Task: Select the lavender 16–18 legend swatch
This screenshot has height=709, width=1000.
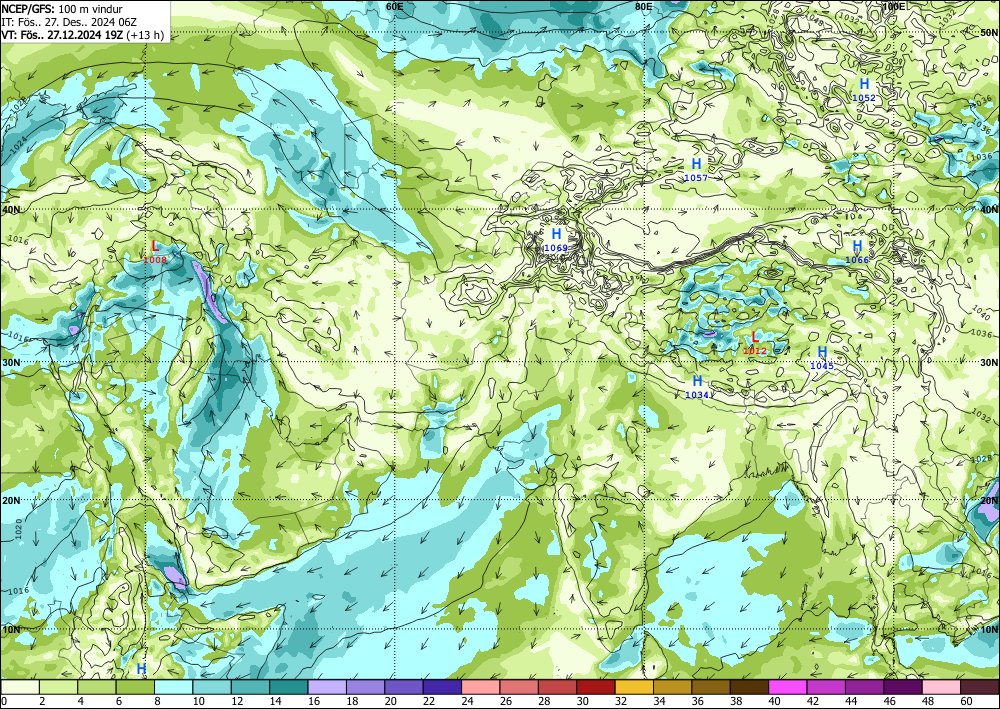Action: [327, 687]
